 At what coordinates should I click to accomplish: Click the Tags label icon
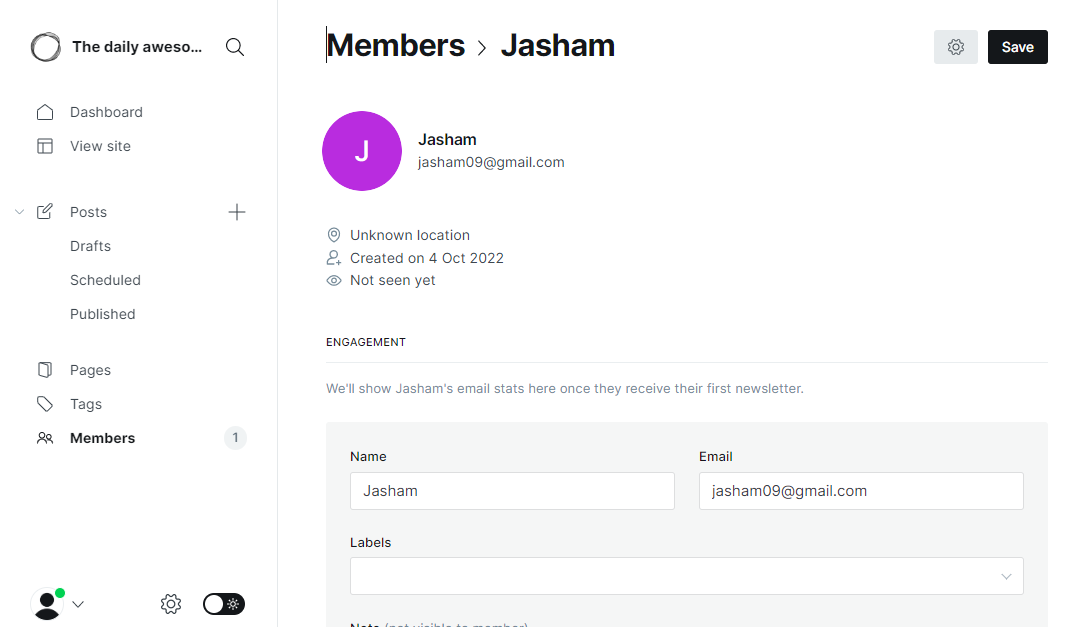pos(45,403)
